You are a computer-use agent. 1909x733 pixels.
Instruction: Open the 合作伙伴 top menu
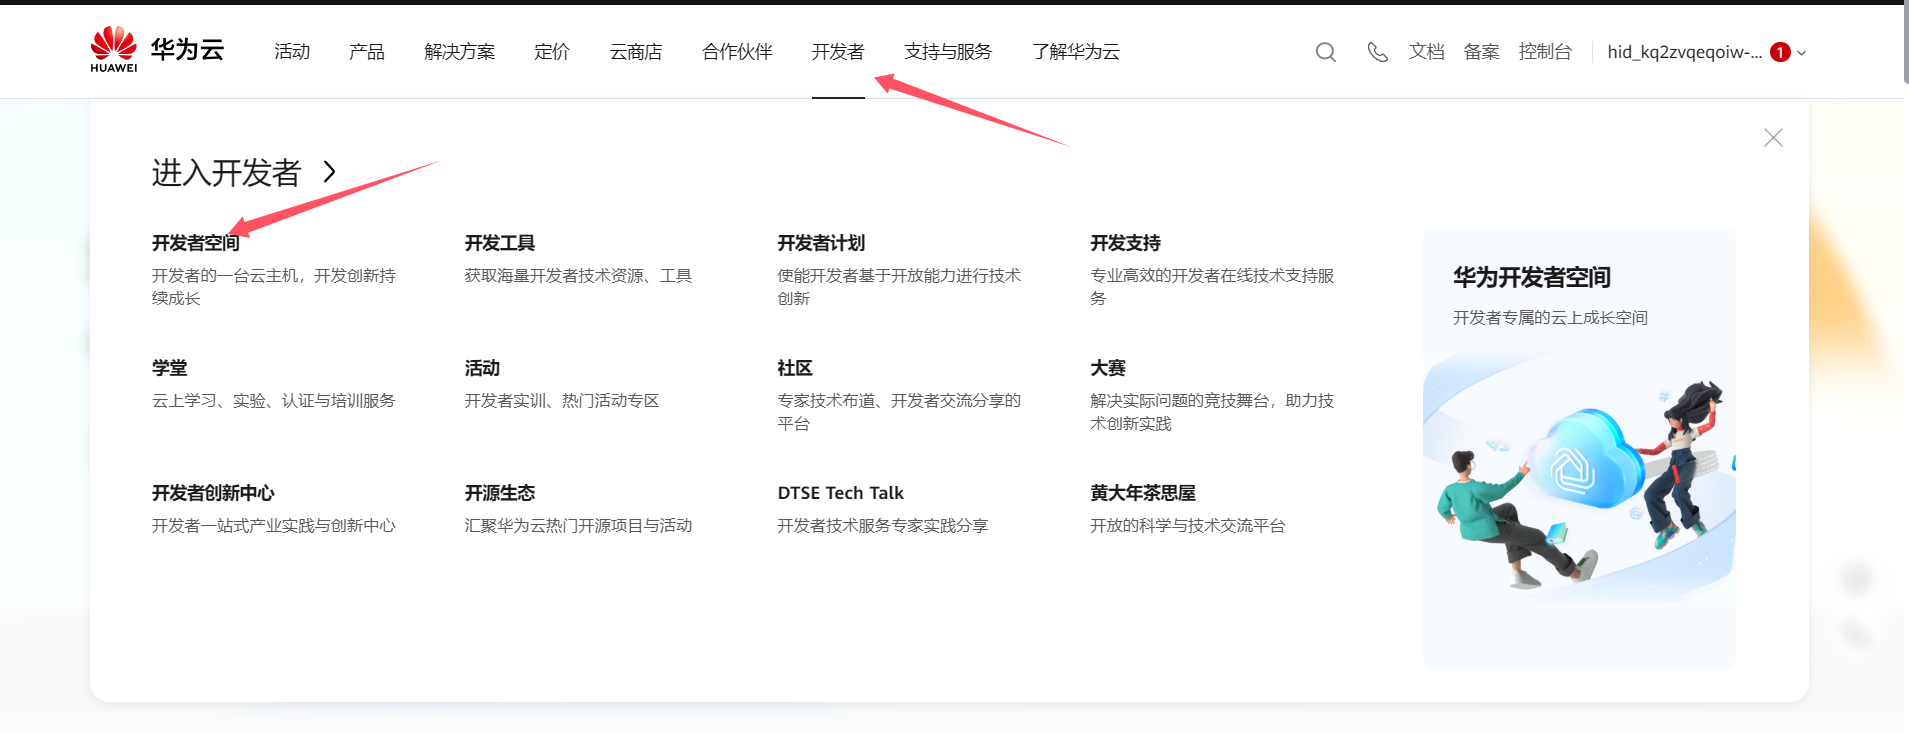point(737,52)
